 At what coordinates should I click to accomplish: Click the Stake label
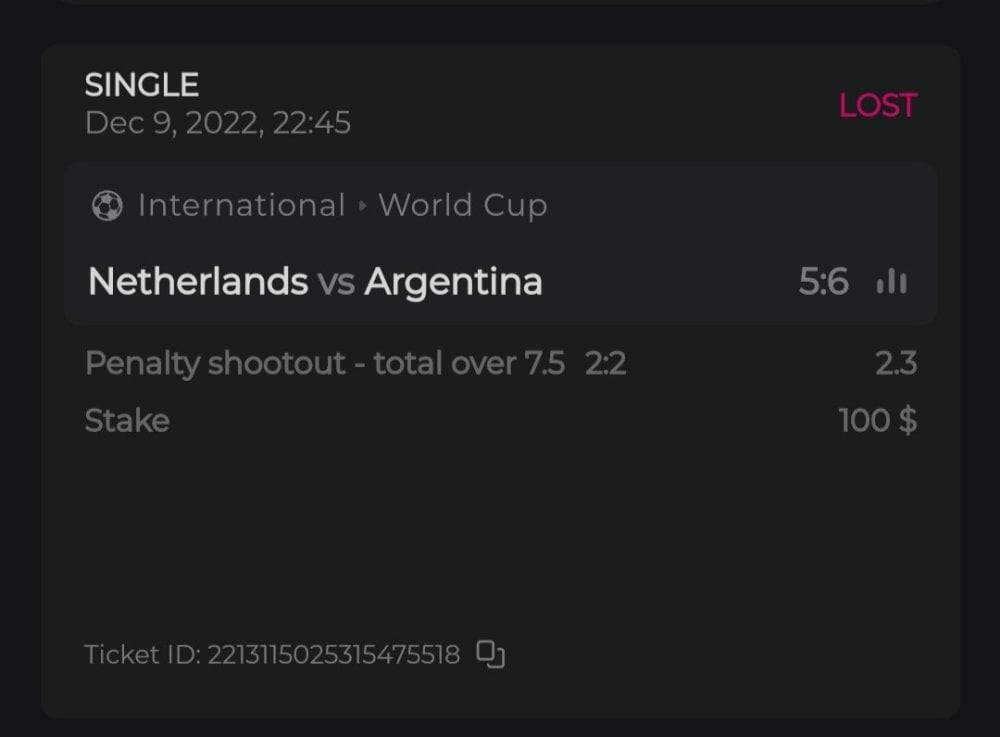pyautogui.click(x=127, y=420)
